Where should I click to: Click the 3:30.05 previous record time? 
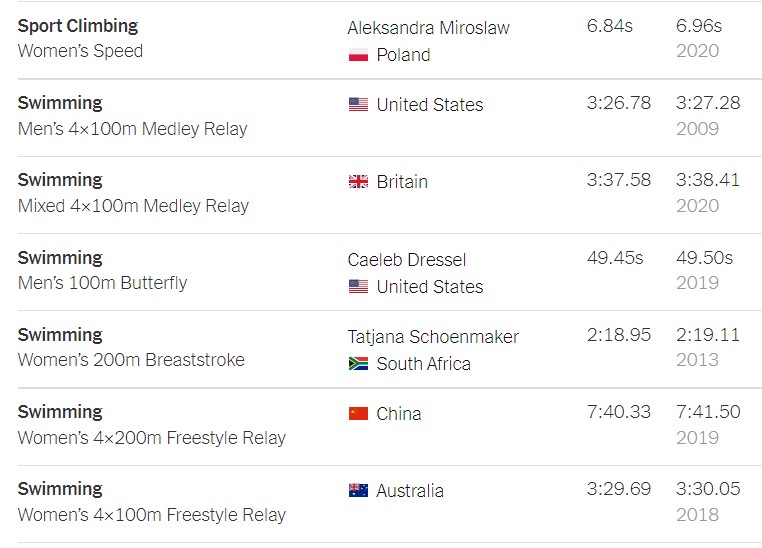[708, 489]
